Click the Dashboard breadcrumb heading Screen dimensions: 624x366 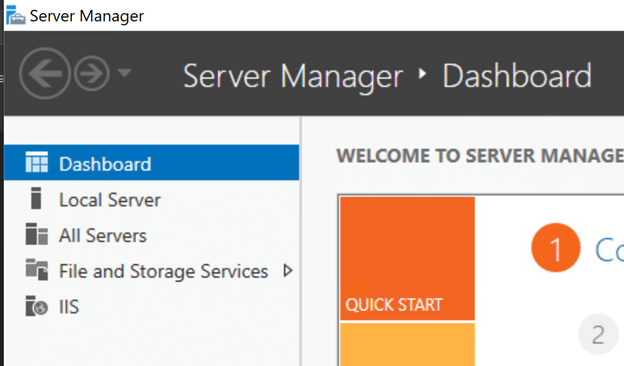[x=517, y=76]
